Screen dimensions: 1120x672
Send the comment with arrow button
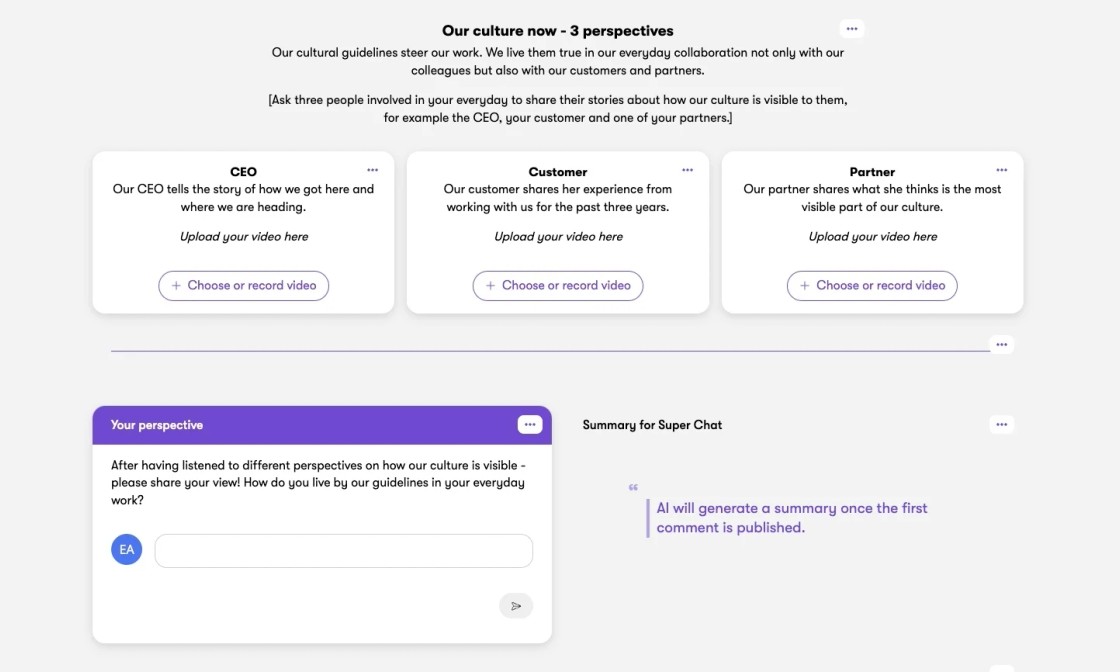coord(516,606)
